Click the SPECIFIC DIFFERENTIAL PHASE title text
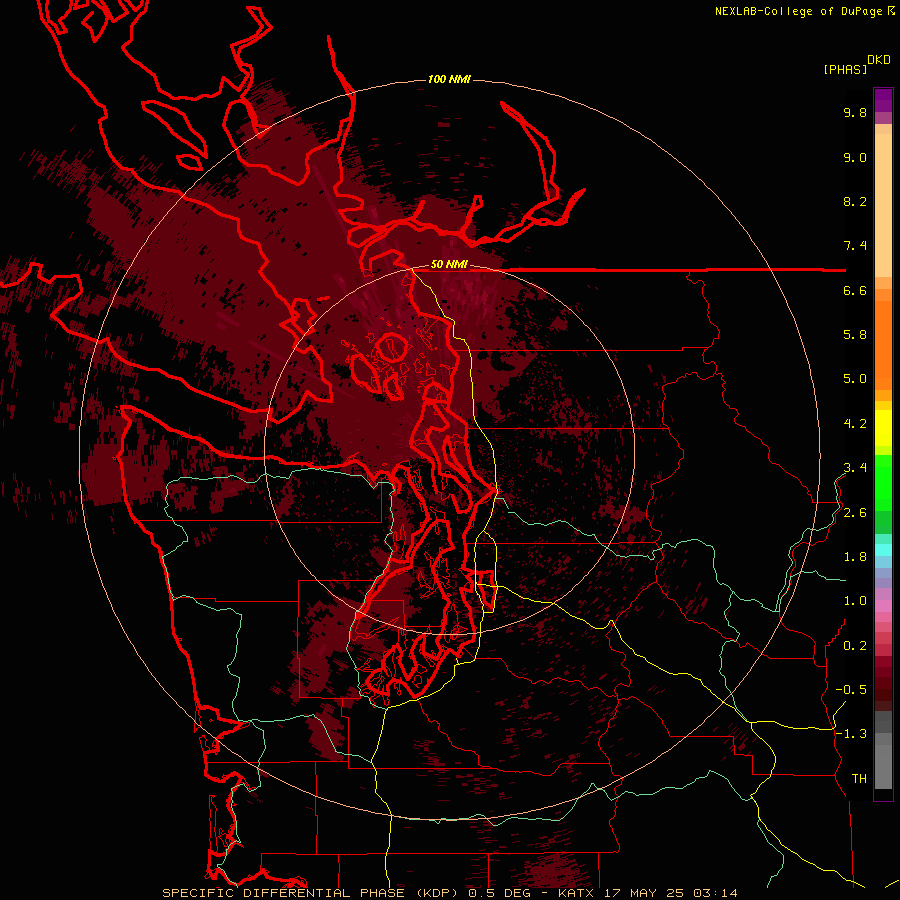The height and width of the screenshot is (900, 900). 284,893
